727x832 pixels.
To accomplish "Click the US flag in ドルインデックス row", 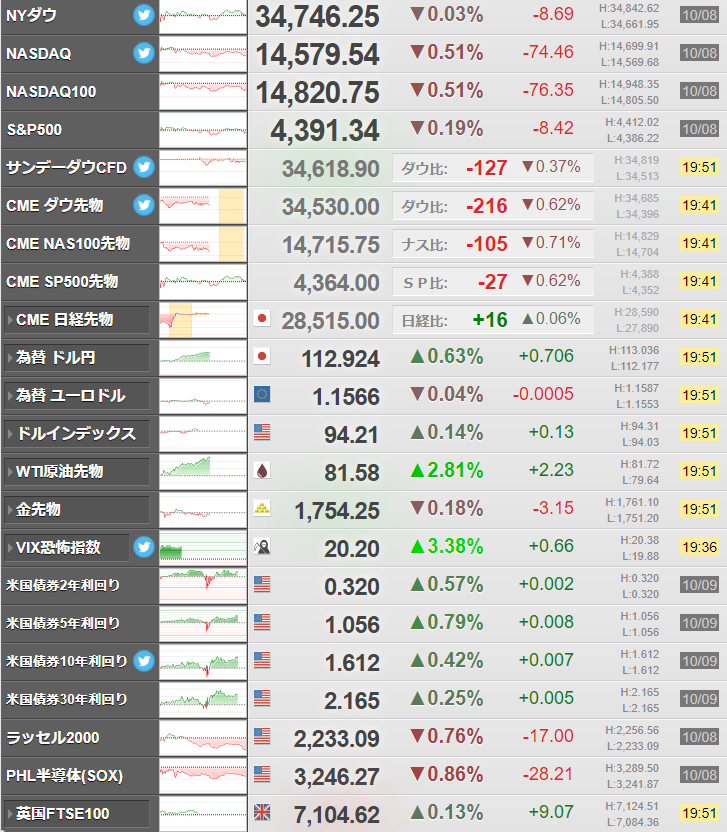I will tap(262, 432).
